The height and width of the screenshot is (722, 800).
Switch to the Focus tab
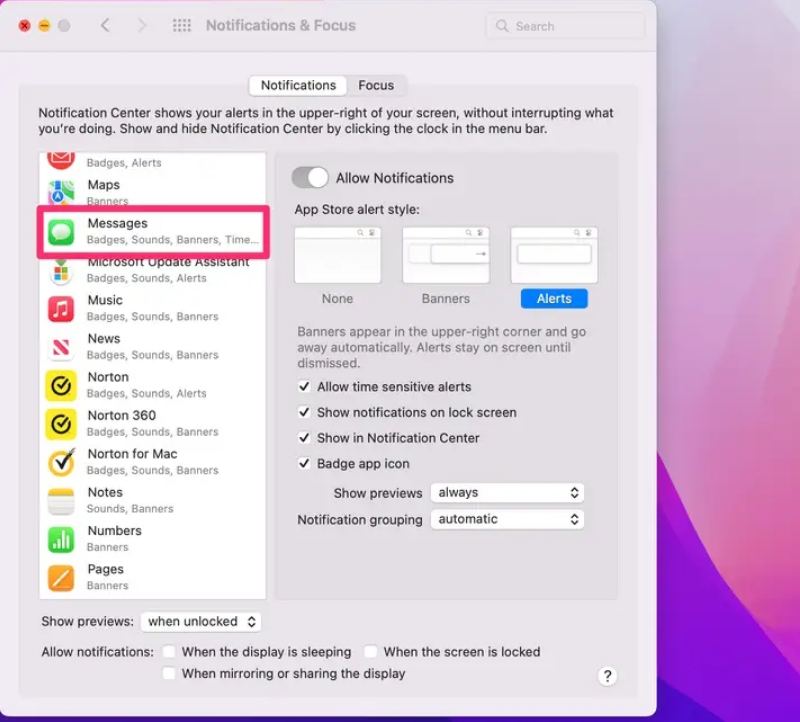coord(377,85)
